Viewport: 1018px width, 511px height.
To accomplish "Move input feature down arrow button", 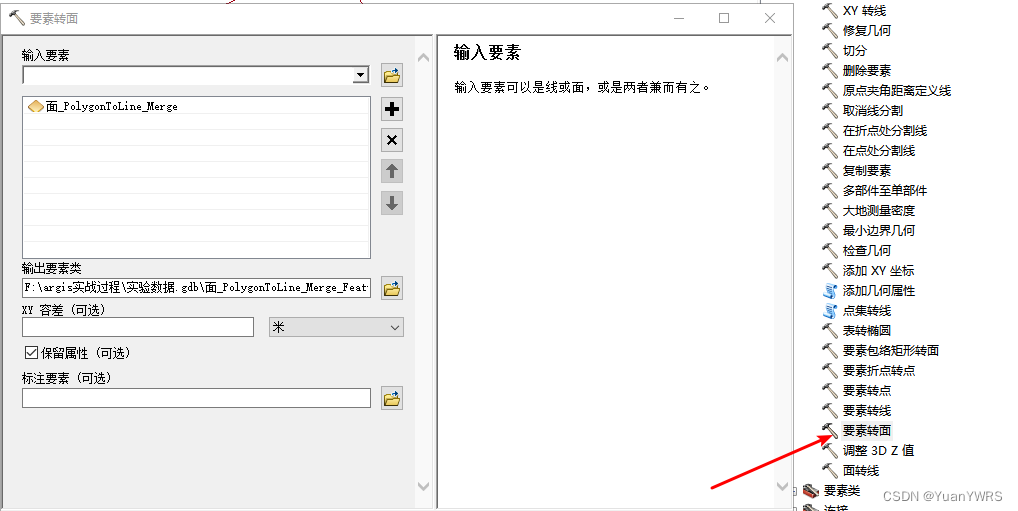I will click(391, 203).
